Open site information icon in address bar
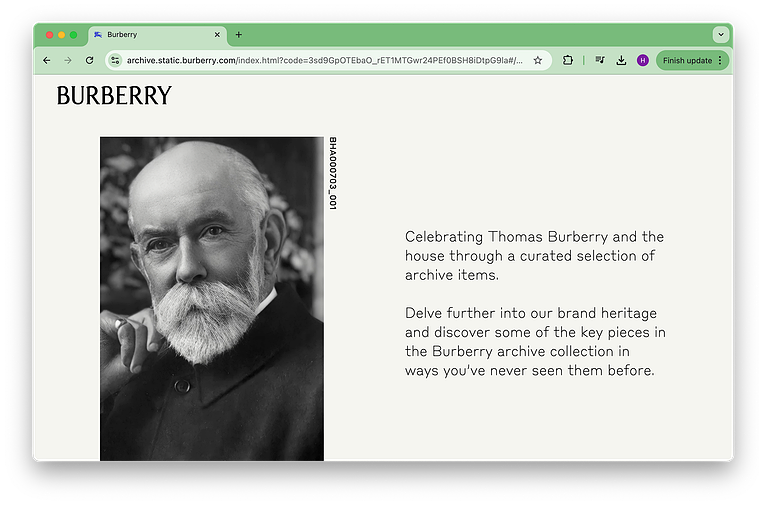 click(115, 61)
